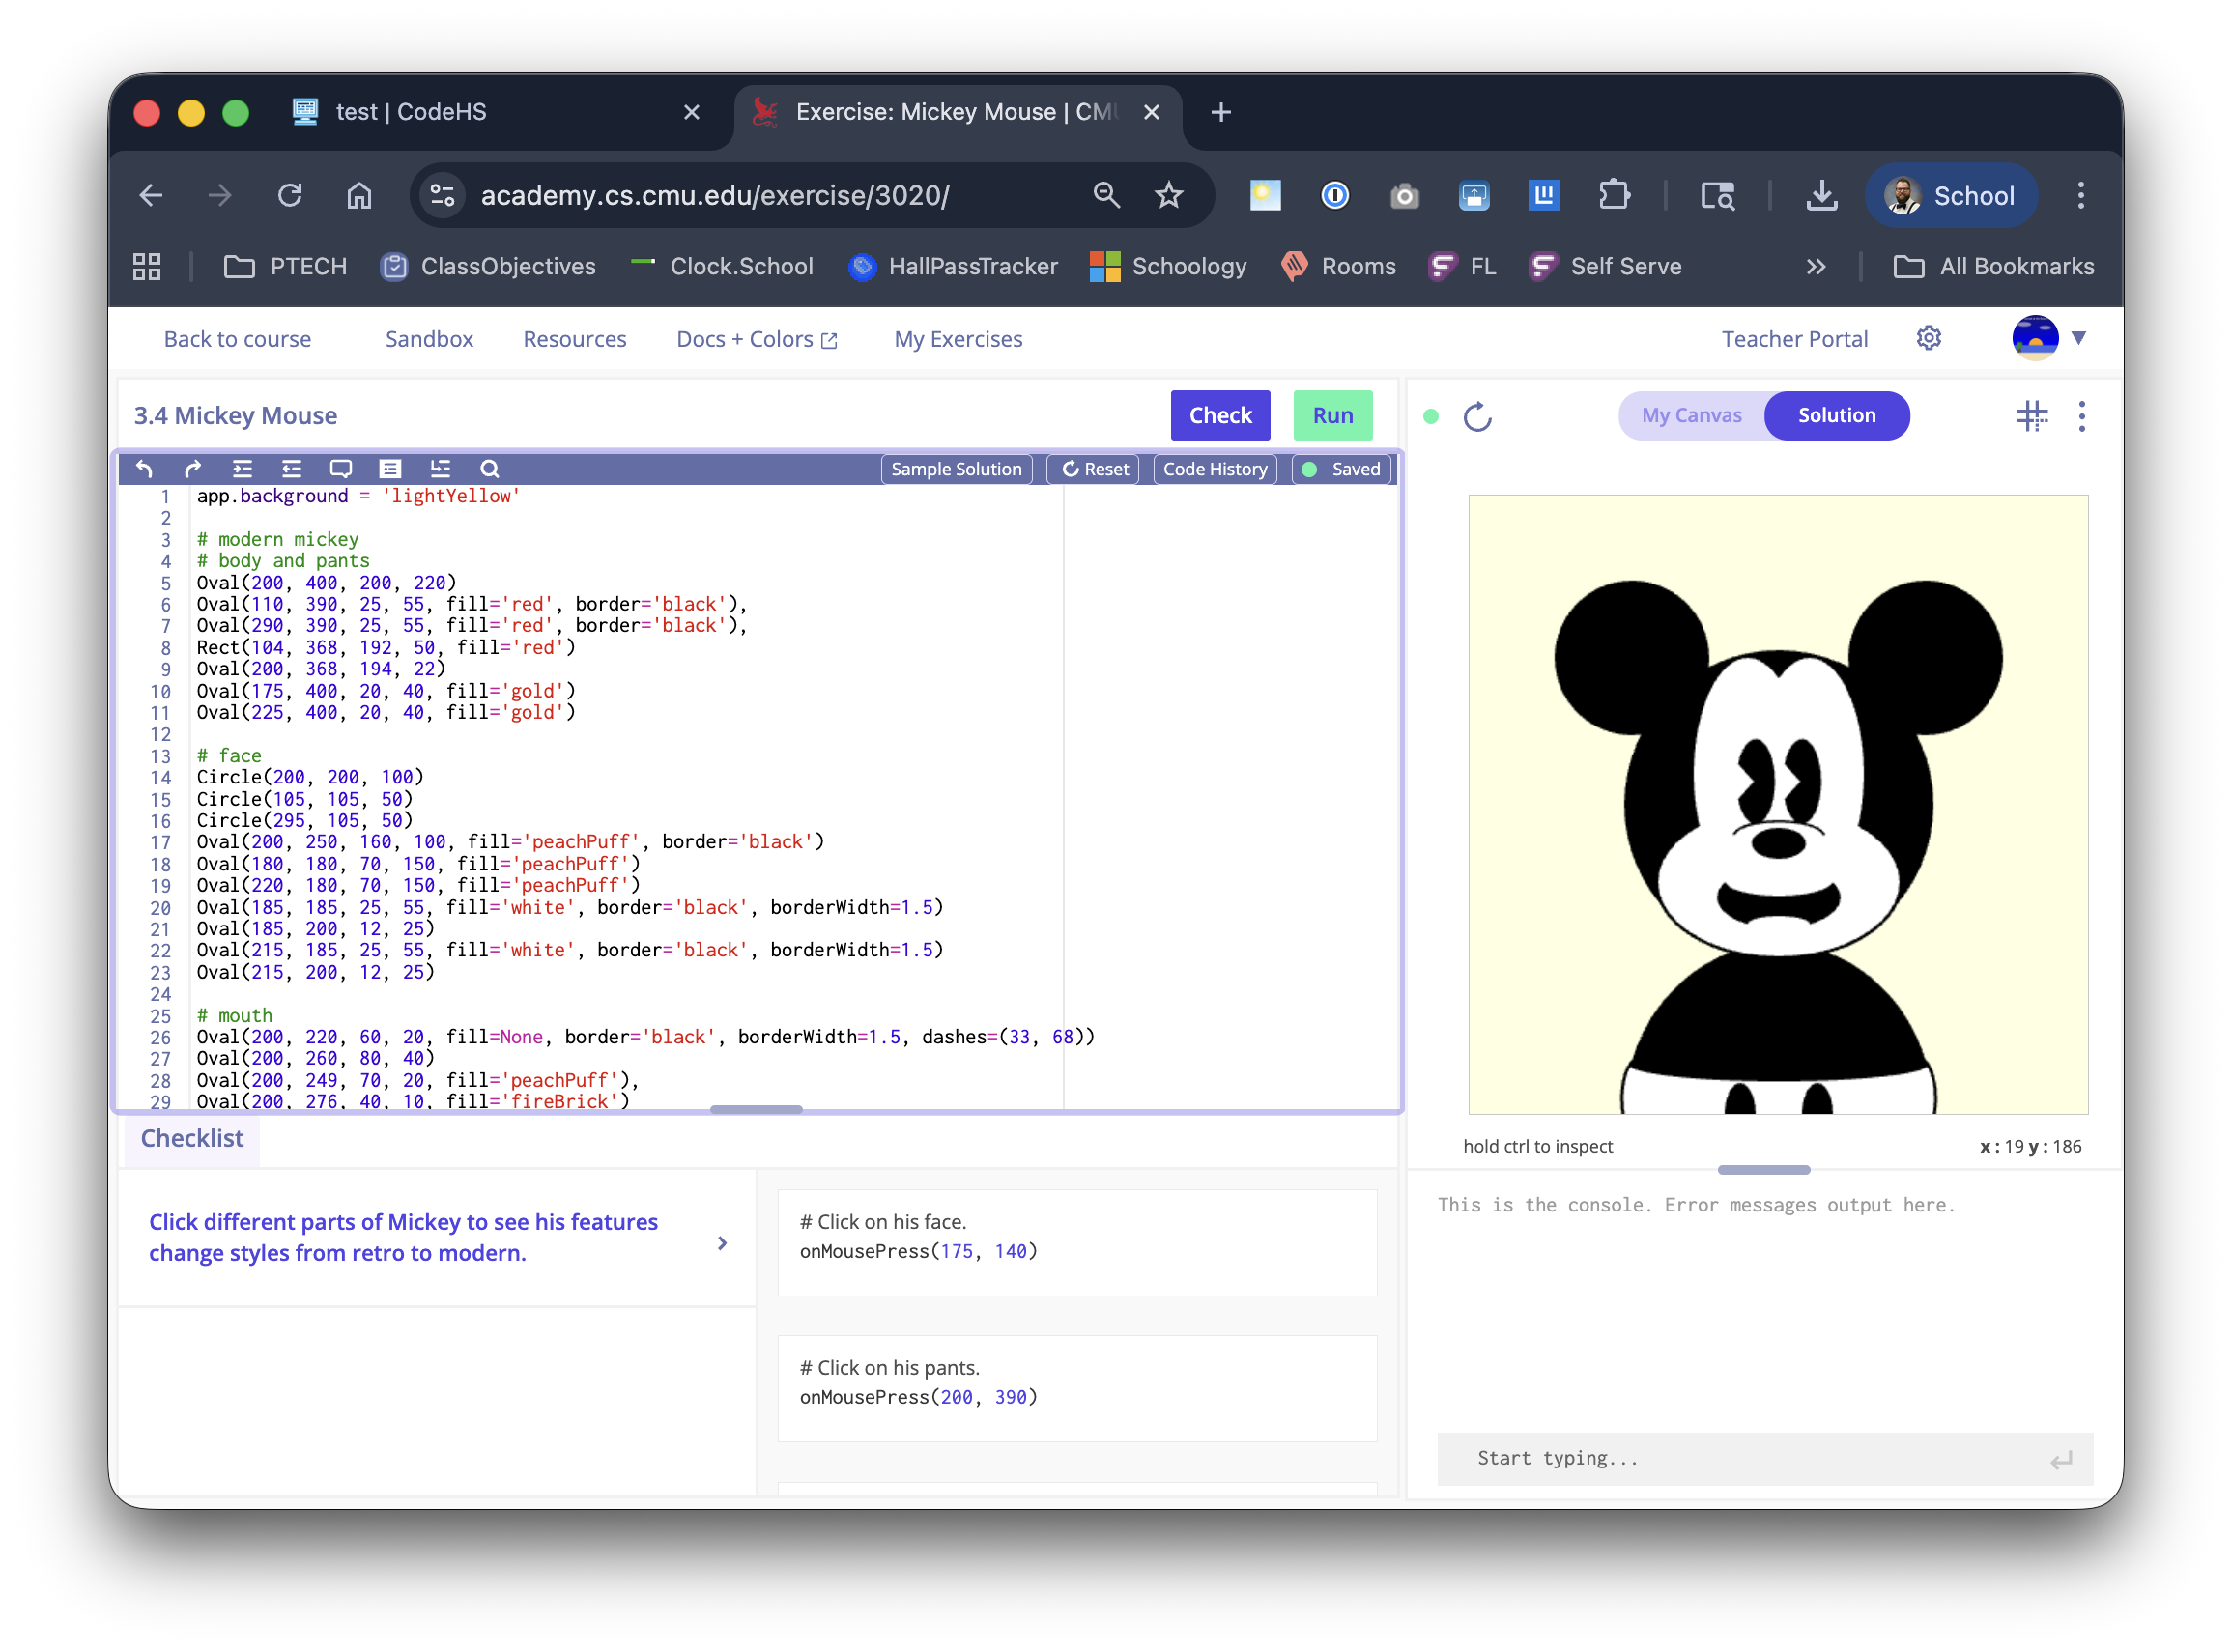Toggle comment on the selected code
Viewport: 2232px width, 1652px height.
click(341, 468)
